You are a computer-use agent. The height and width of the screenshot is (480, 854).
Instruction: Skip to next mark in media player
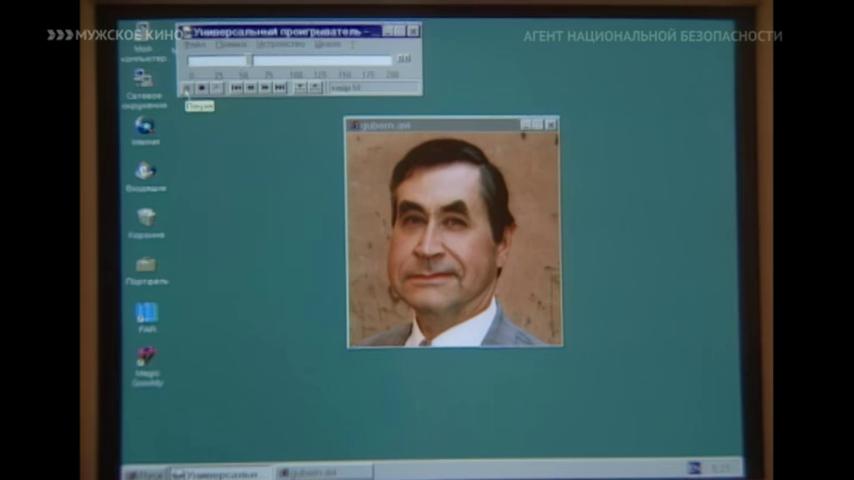(x=280, y=88)
